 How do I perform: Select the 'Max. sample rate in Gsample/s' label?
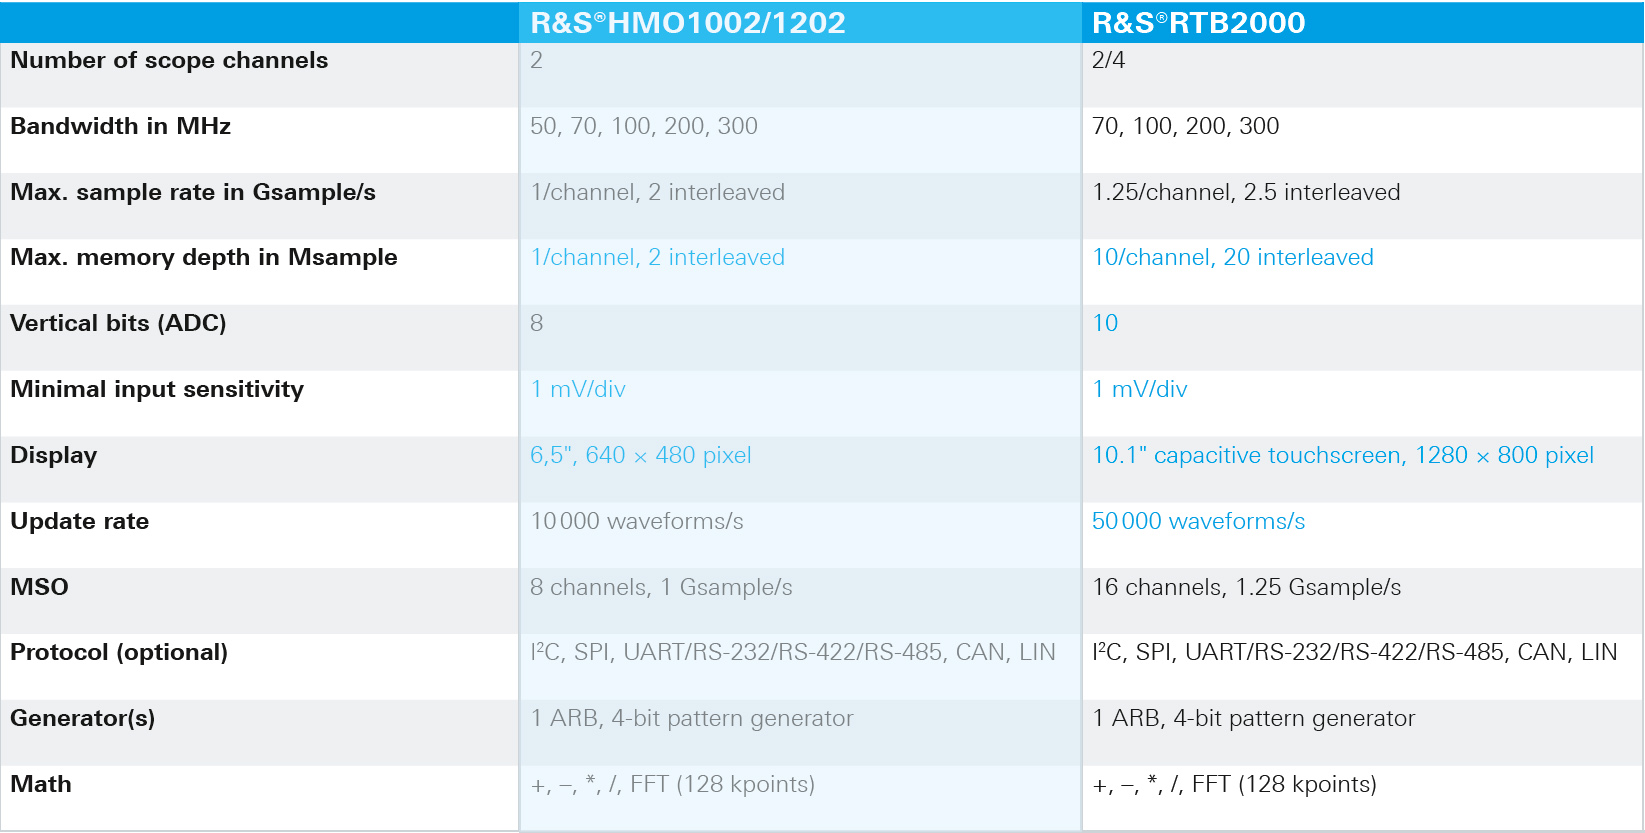tap(193, 192)
